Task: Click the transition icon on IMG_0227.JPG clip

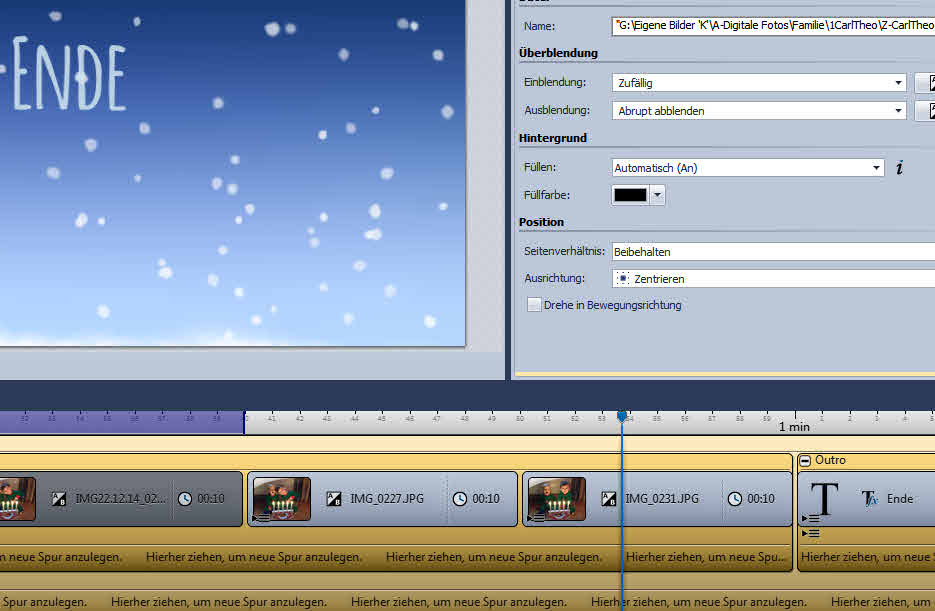Action: [x=335, y=499]
